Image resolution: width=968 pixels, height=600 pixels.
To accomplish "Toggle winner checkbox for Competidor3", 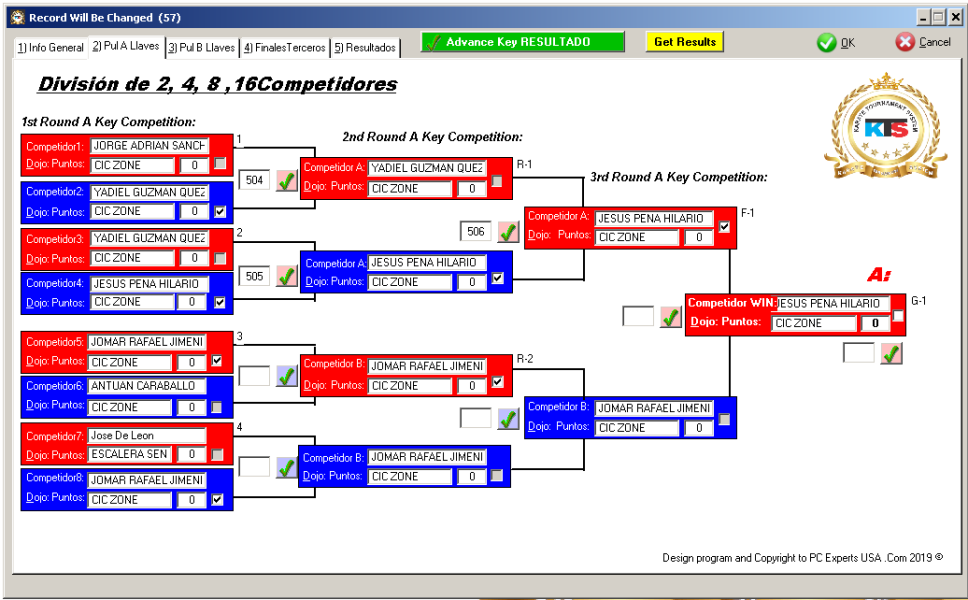I will pyautogui.click(x=220, y=257).
